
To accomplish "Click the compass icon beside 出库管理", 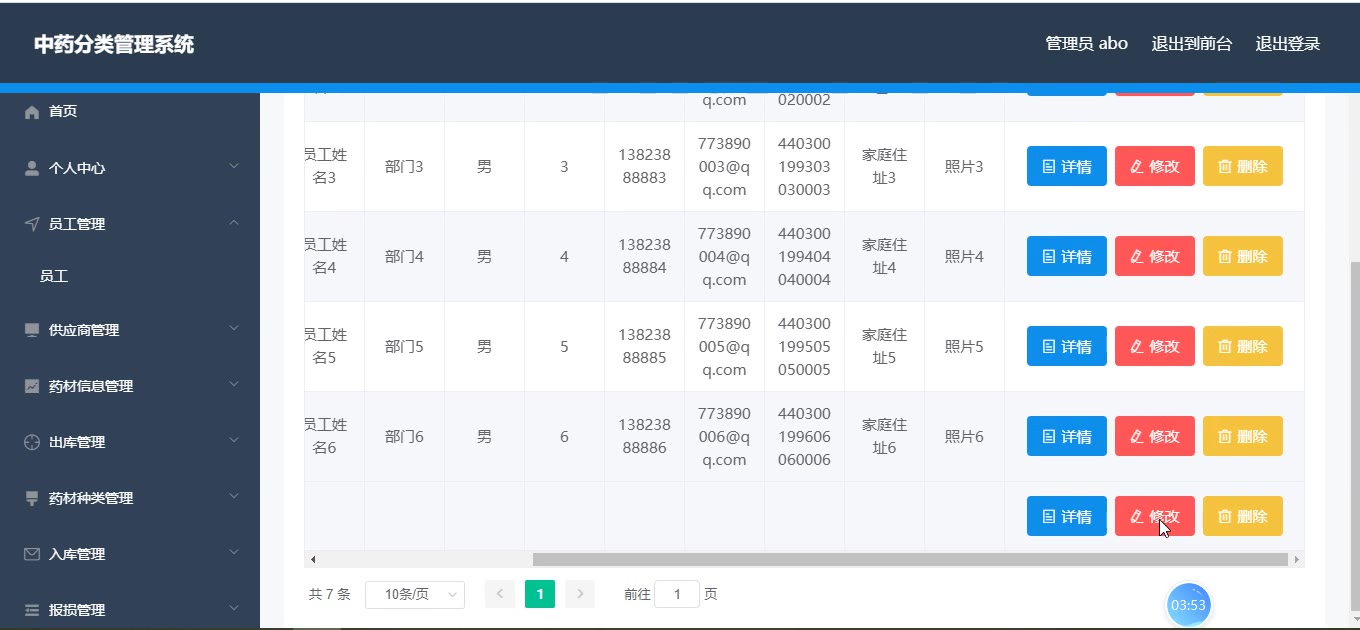I will pyautogui.click(x=32, y=442).
